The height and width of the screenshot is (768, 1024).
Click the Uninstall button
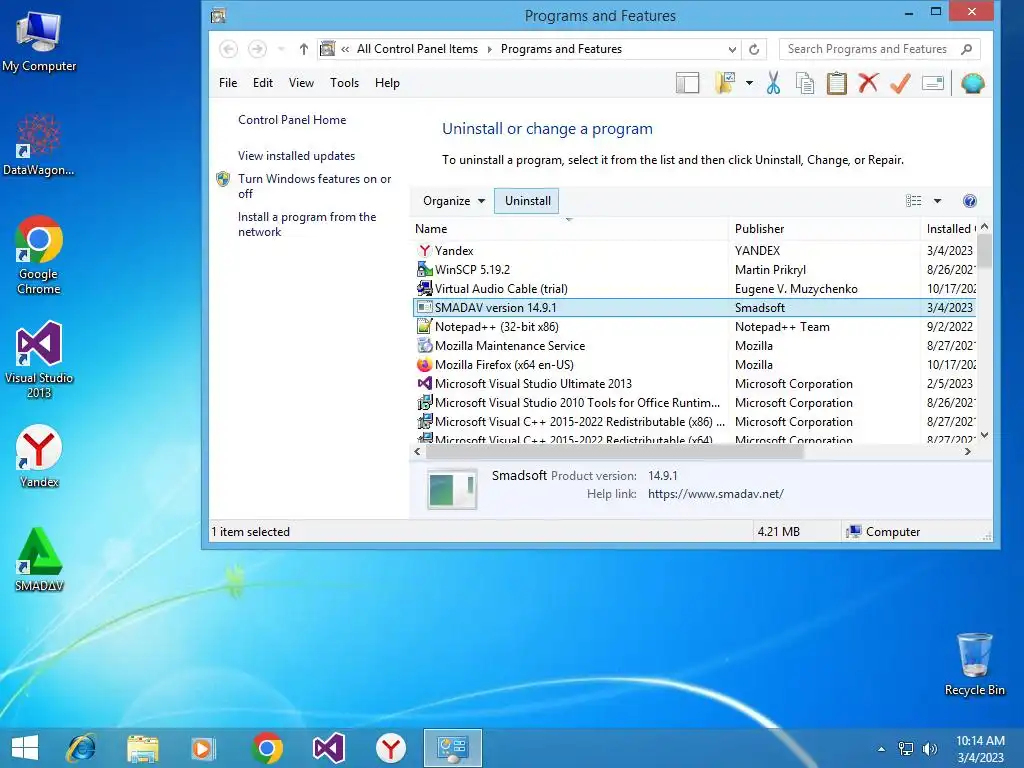pos(527,201)
